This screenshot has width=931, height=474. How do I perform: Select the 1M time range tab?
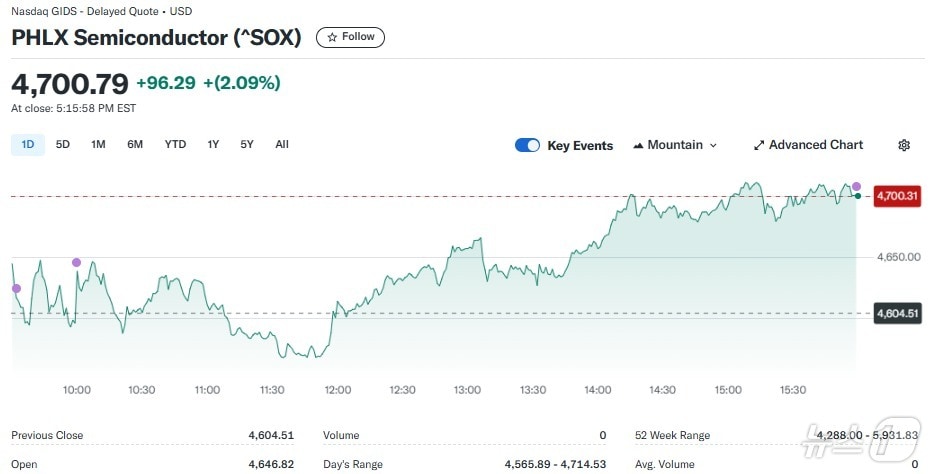pos(98,144)
